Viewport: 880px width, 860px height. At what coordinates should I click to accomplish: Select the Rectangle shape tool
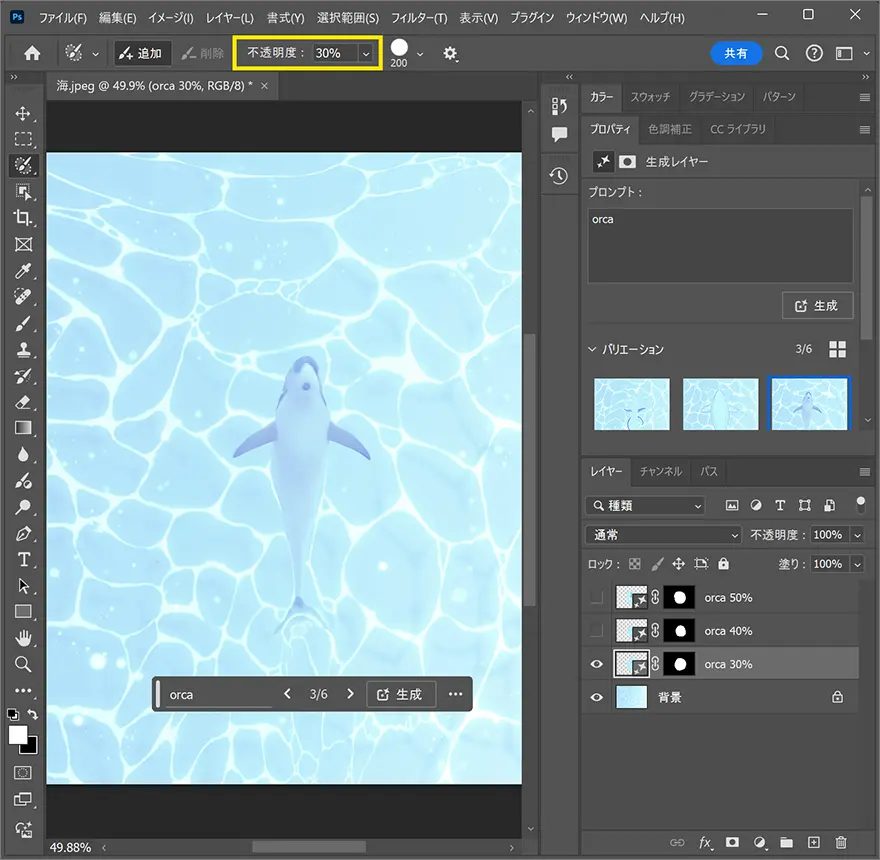(x=23, y=611)
